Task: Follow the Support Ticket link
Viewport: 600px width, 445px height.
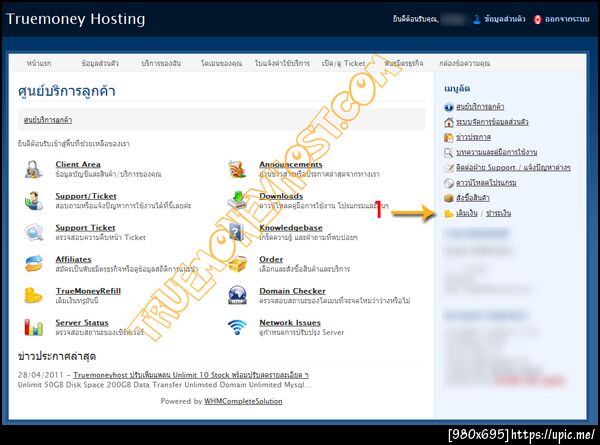Action: pos(85,228)
